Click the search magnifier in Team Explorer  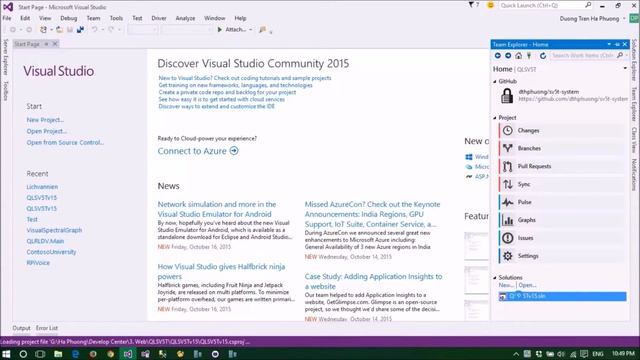pos(620,56)
